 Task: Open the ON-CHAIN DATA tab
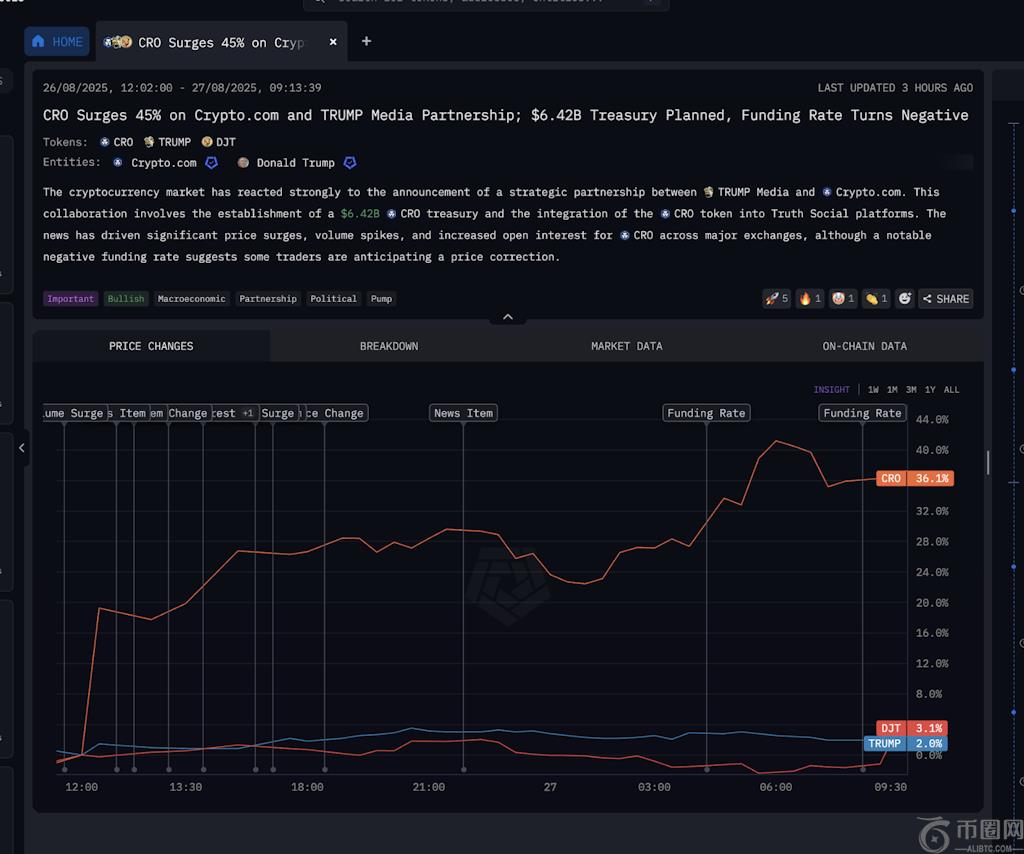click(864, 346)
